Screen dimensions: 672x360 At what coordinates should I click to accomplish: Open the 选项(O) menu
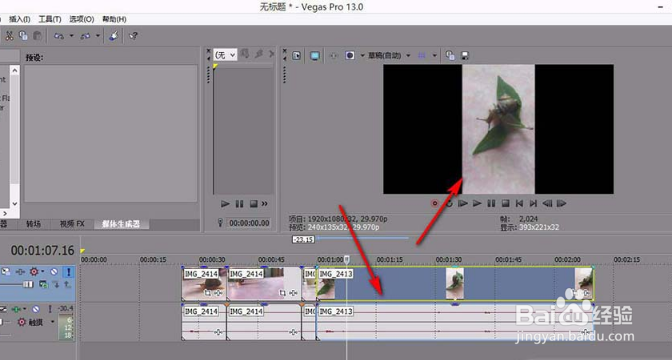pos(81,19)
